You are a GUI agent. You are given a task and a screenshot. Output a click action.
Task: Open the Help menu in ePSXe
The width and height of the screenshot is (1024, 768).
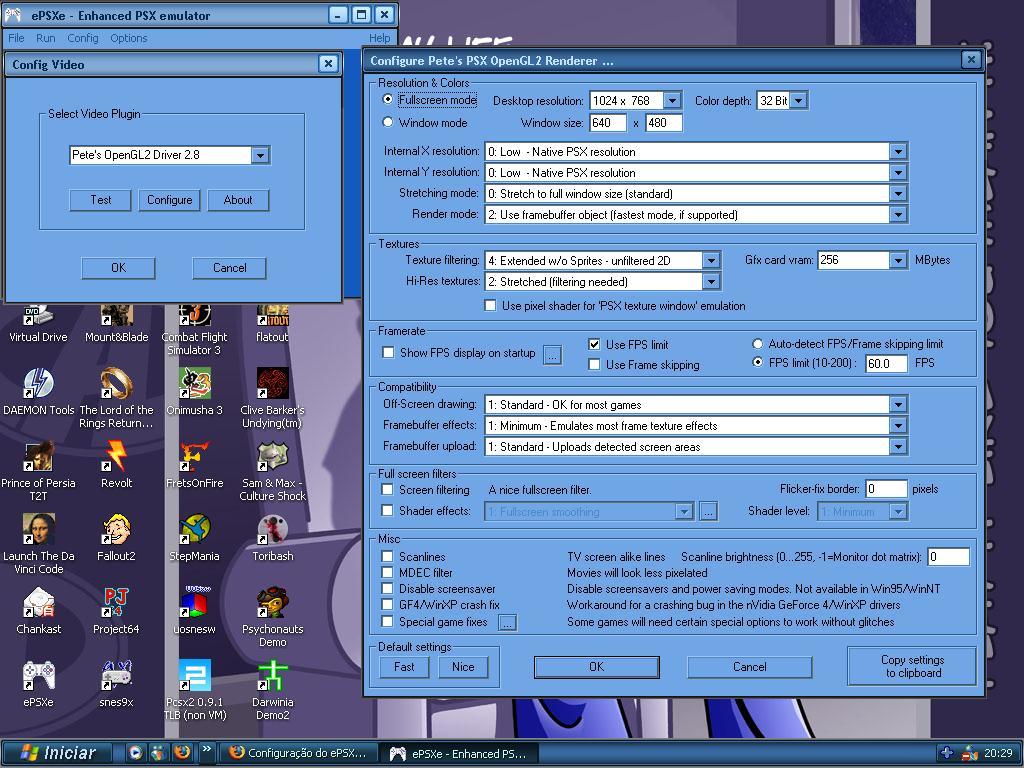coord(379,38)
